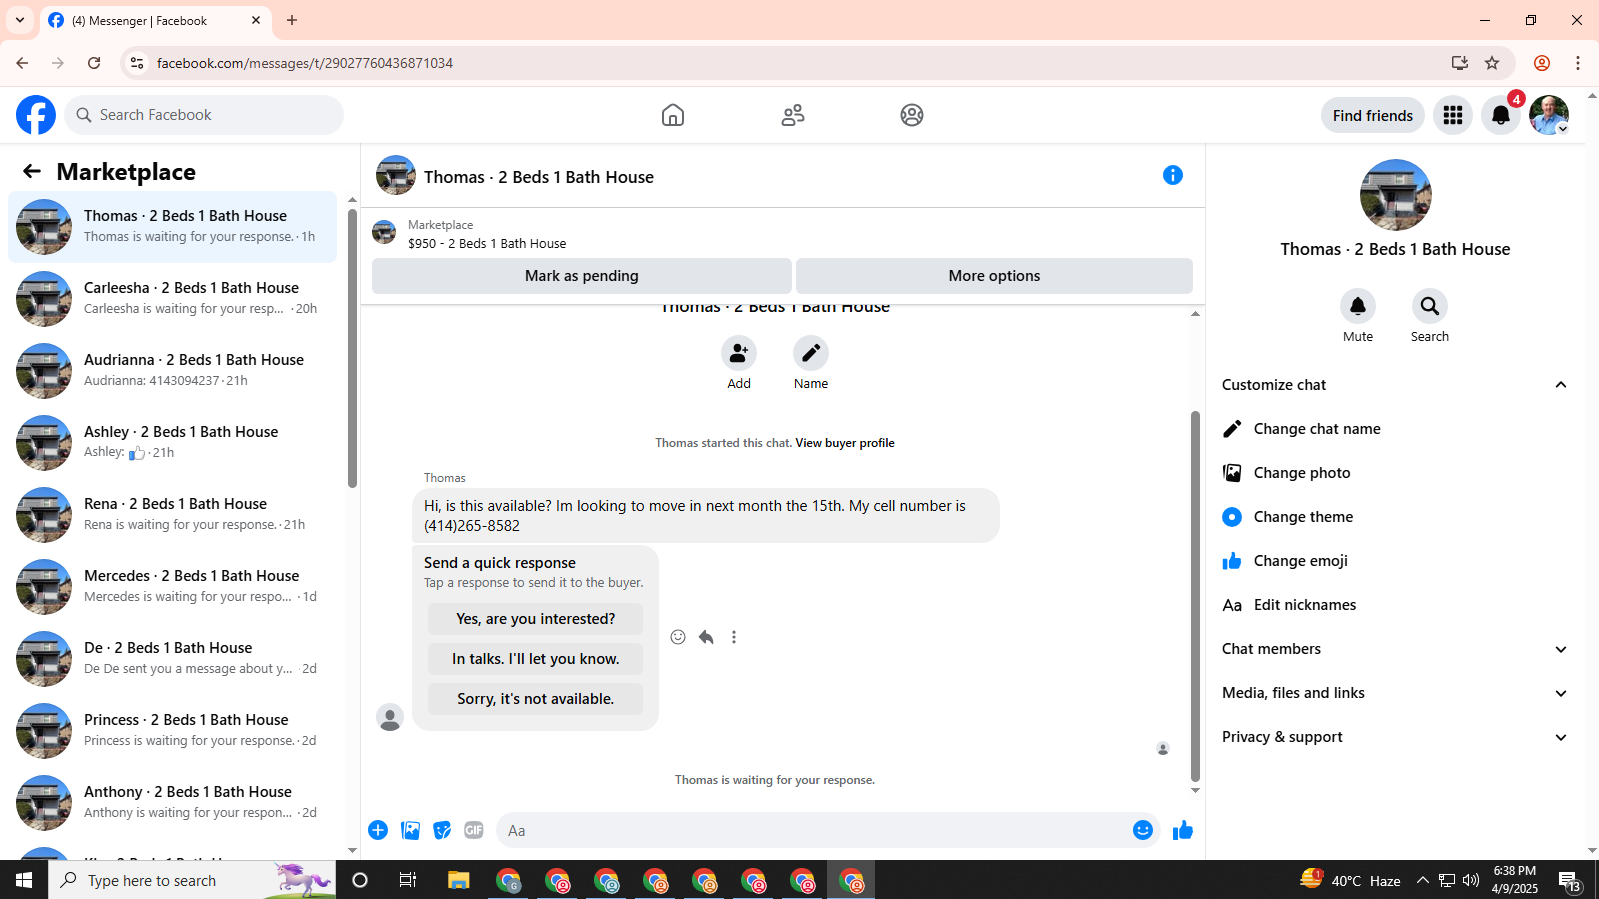Reload the page in browser
The height and width of the screenshot is (899, 1599).
pyautogui.click(x=94, y=63)
